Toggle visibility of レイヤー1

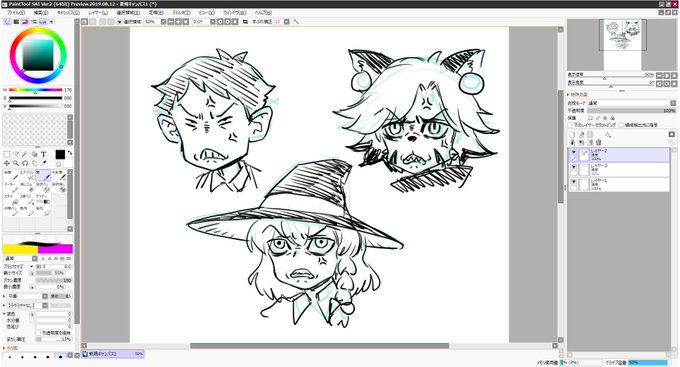(x=573, y=182)
